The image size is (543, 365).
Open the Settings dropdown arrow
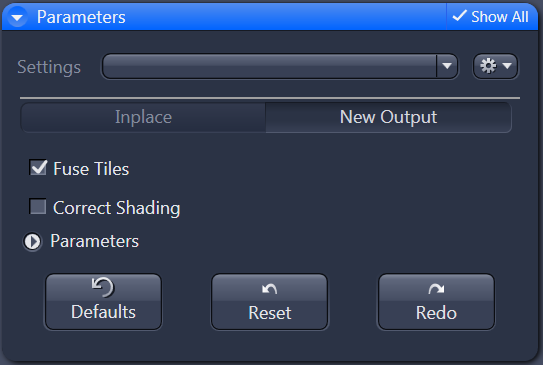tap(447, 66)
